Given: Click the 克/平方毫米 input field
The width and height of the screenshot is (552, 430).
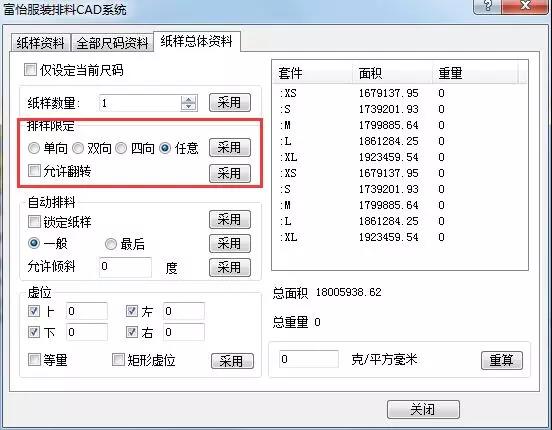Looking at the screenshot, I should point(309,359).
